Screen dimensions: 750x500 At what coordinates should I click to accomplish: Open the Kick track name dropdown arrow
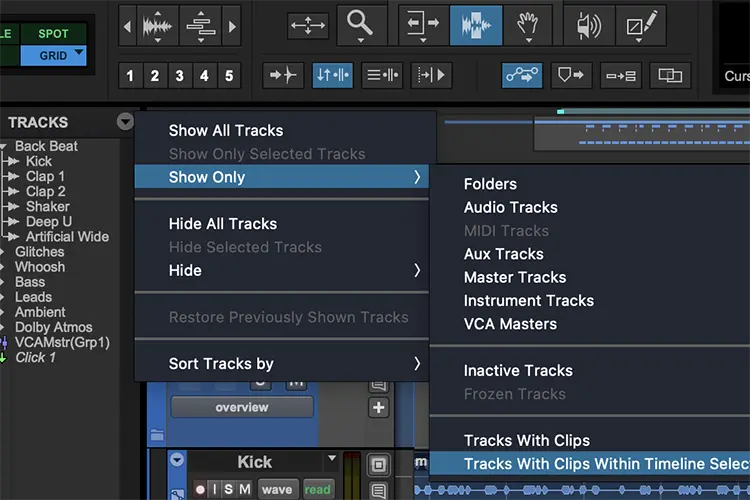[332, 458]
